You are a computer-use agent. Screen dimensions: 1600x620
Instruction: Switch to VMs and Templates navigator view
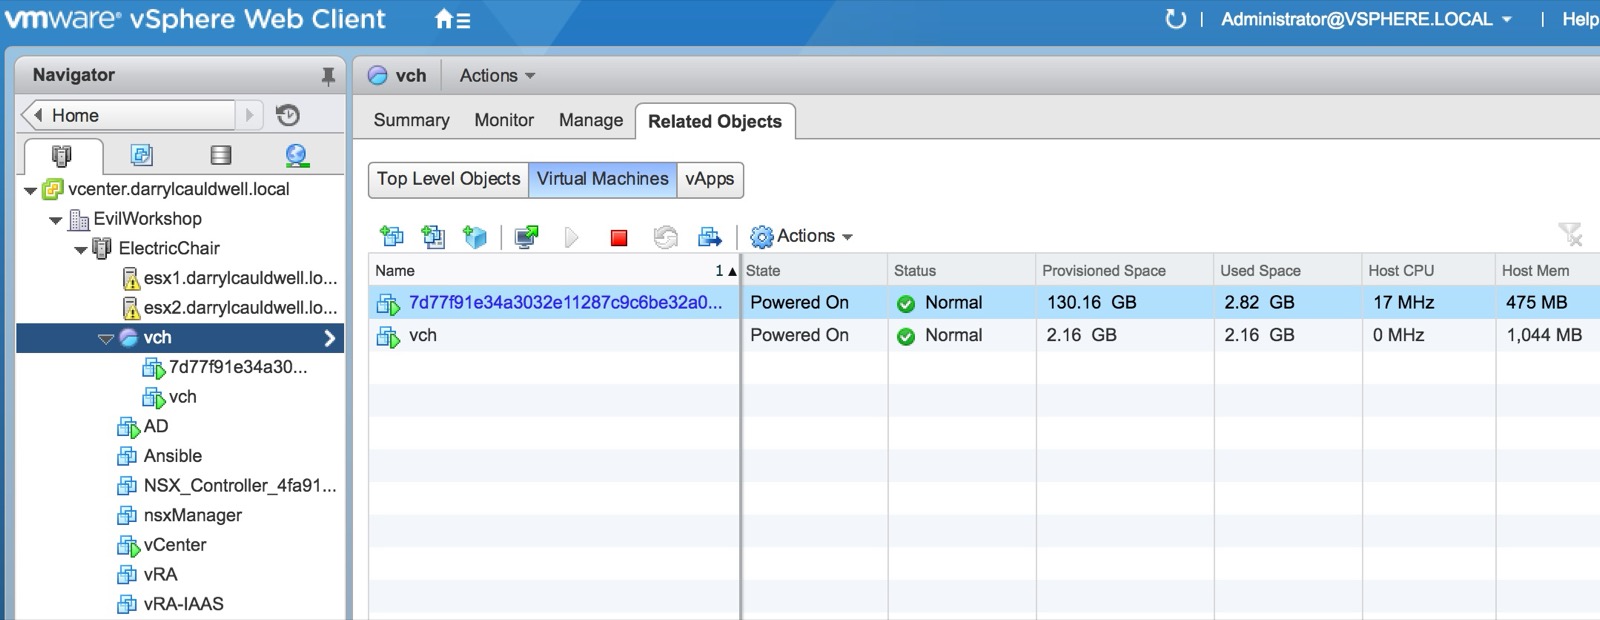141,155
